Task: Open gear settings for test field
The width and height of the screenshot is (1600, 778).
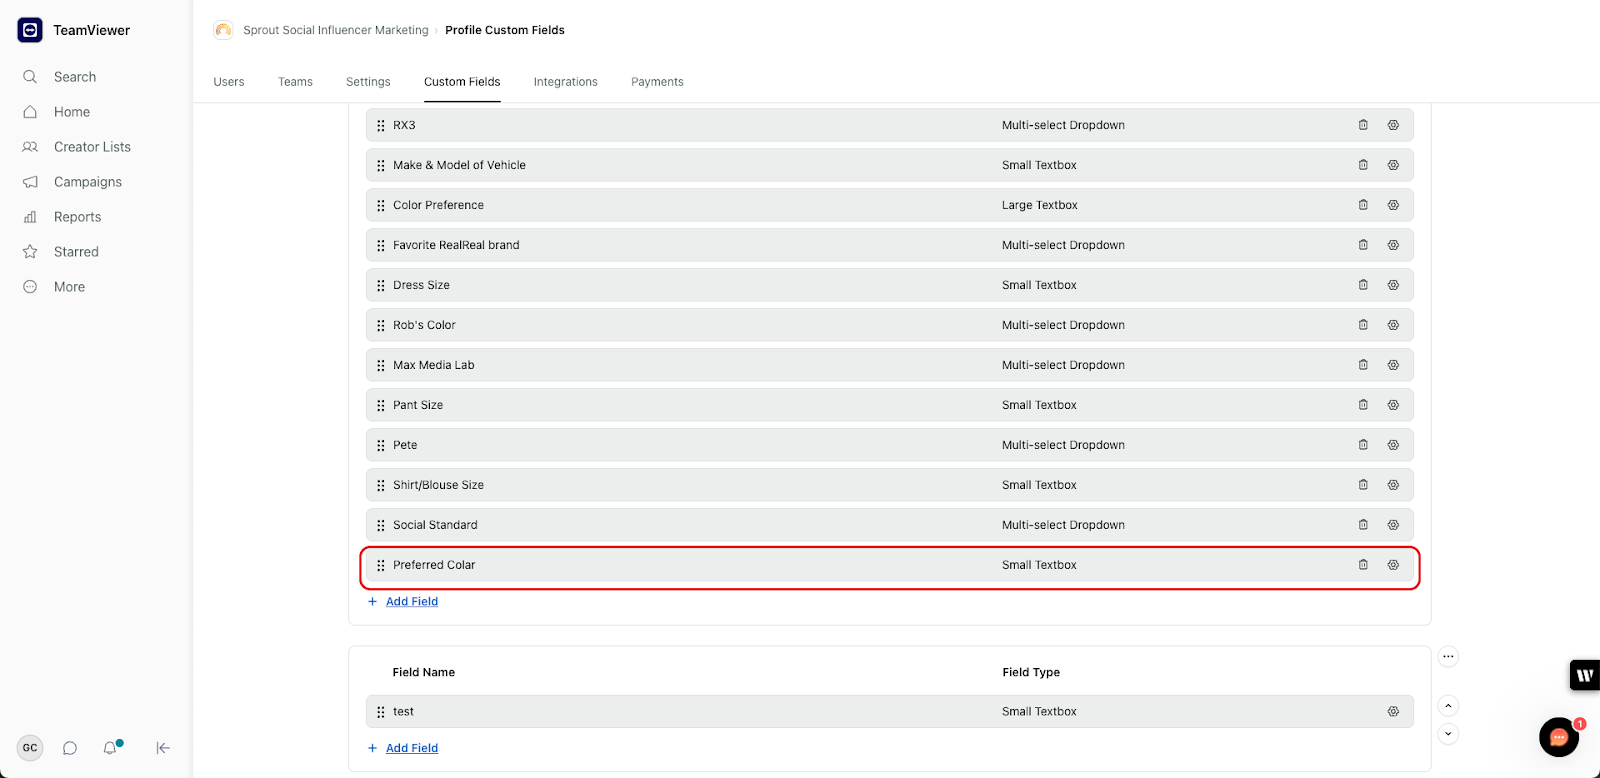Action: click(1393, 712)
